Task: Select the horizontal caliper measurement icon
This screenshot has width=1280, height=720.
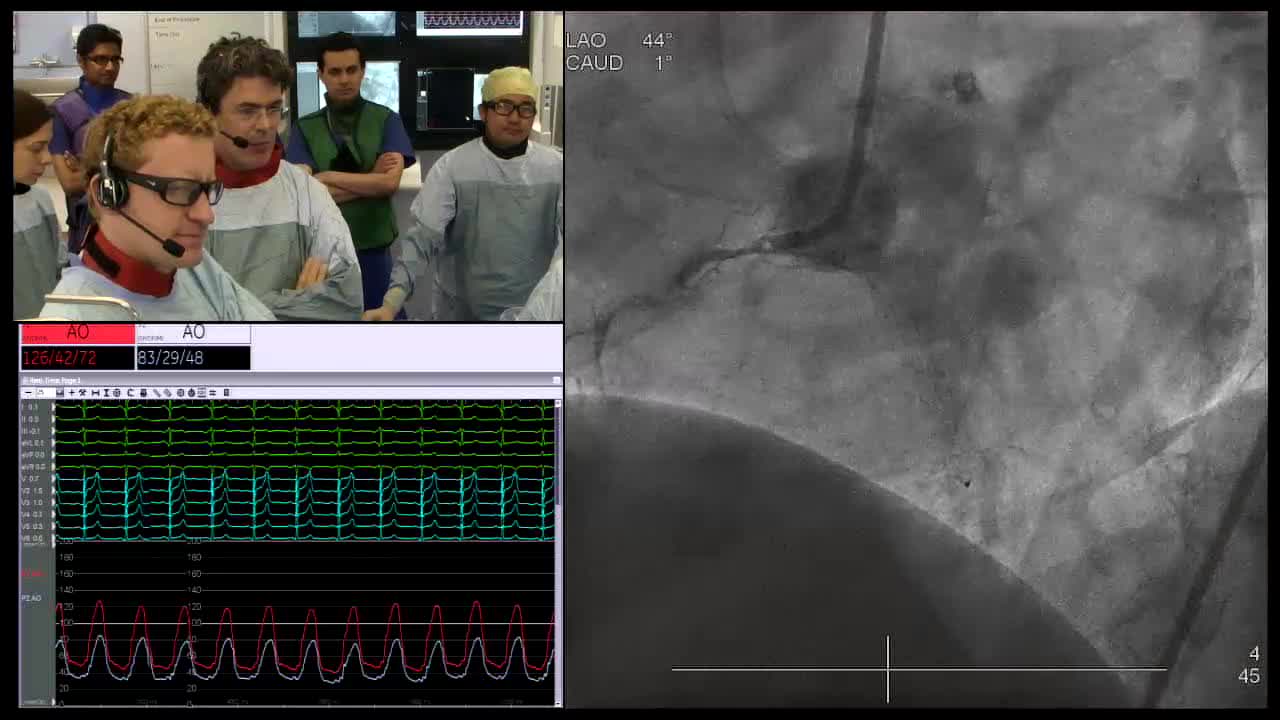Action: tap(95, 393)
